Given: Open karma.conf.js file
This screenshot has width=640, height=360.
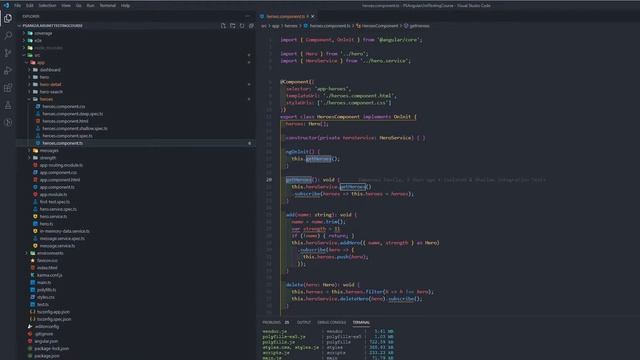Looking at the screenshot, I should [49, 275].
